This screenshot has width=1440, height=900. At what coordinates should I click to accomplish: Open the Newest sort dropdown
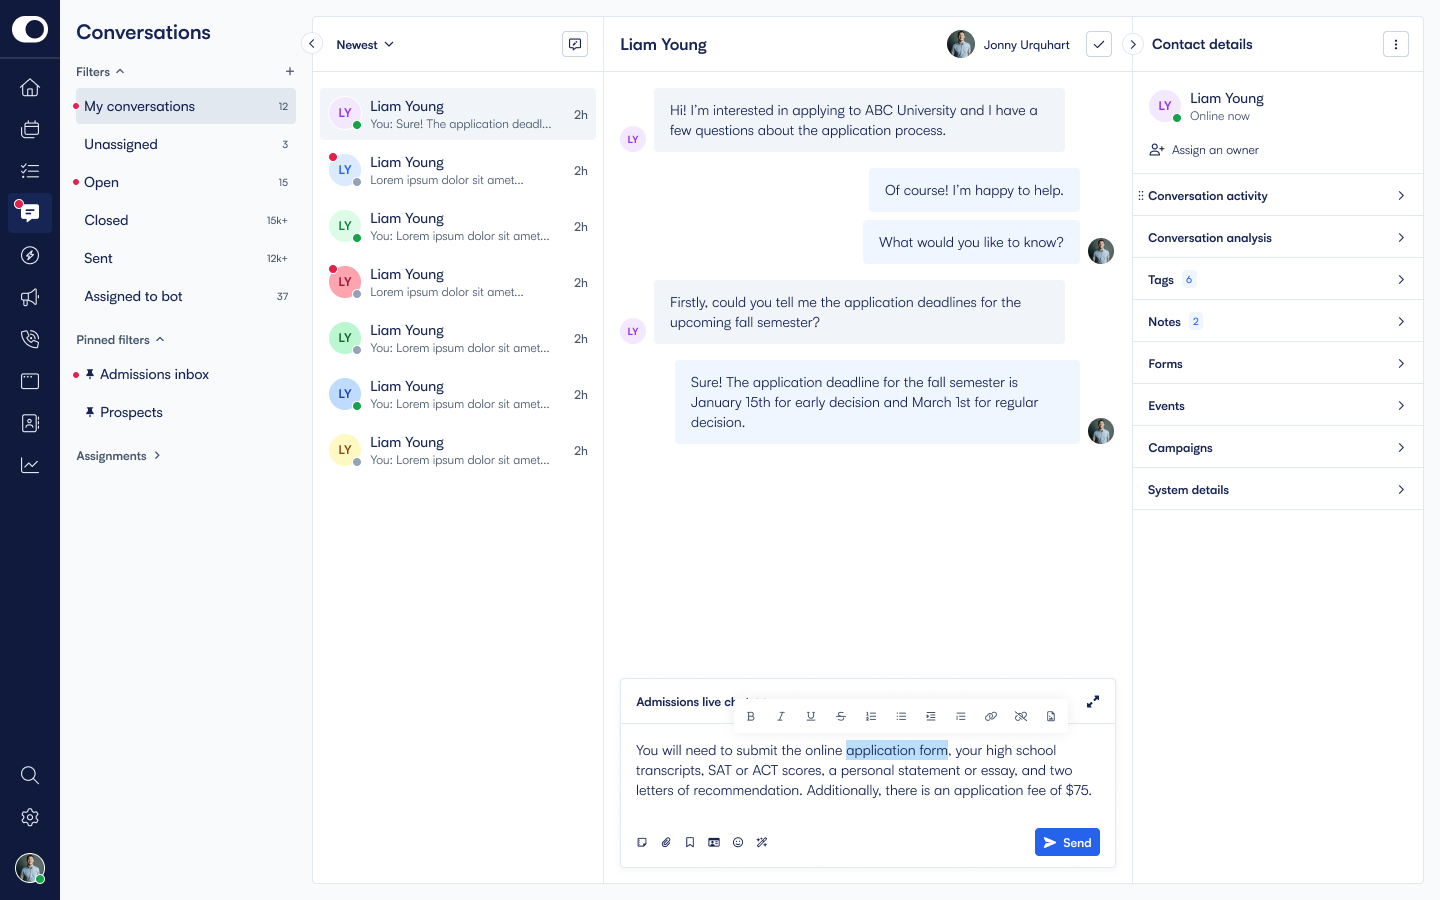[x=365, y=45]
